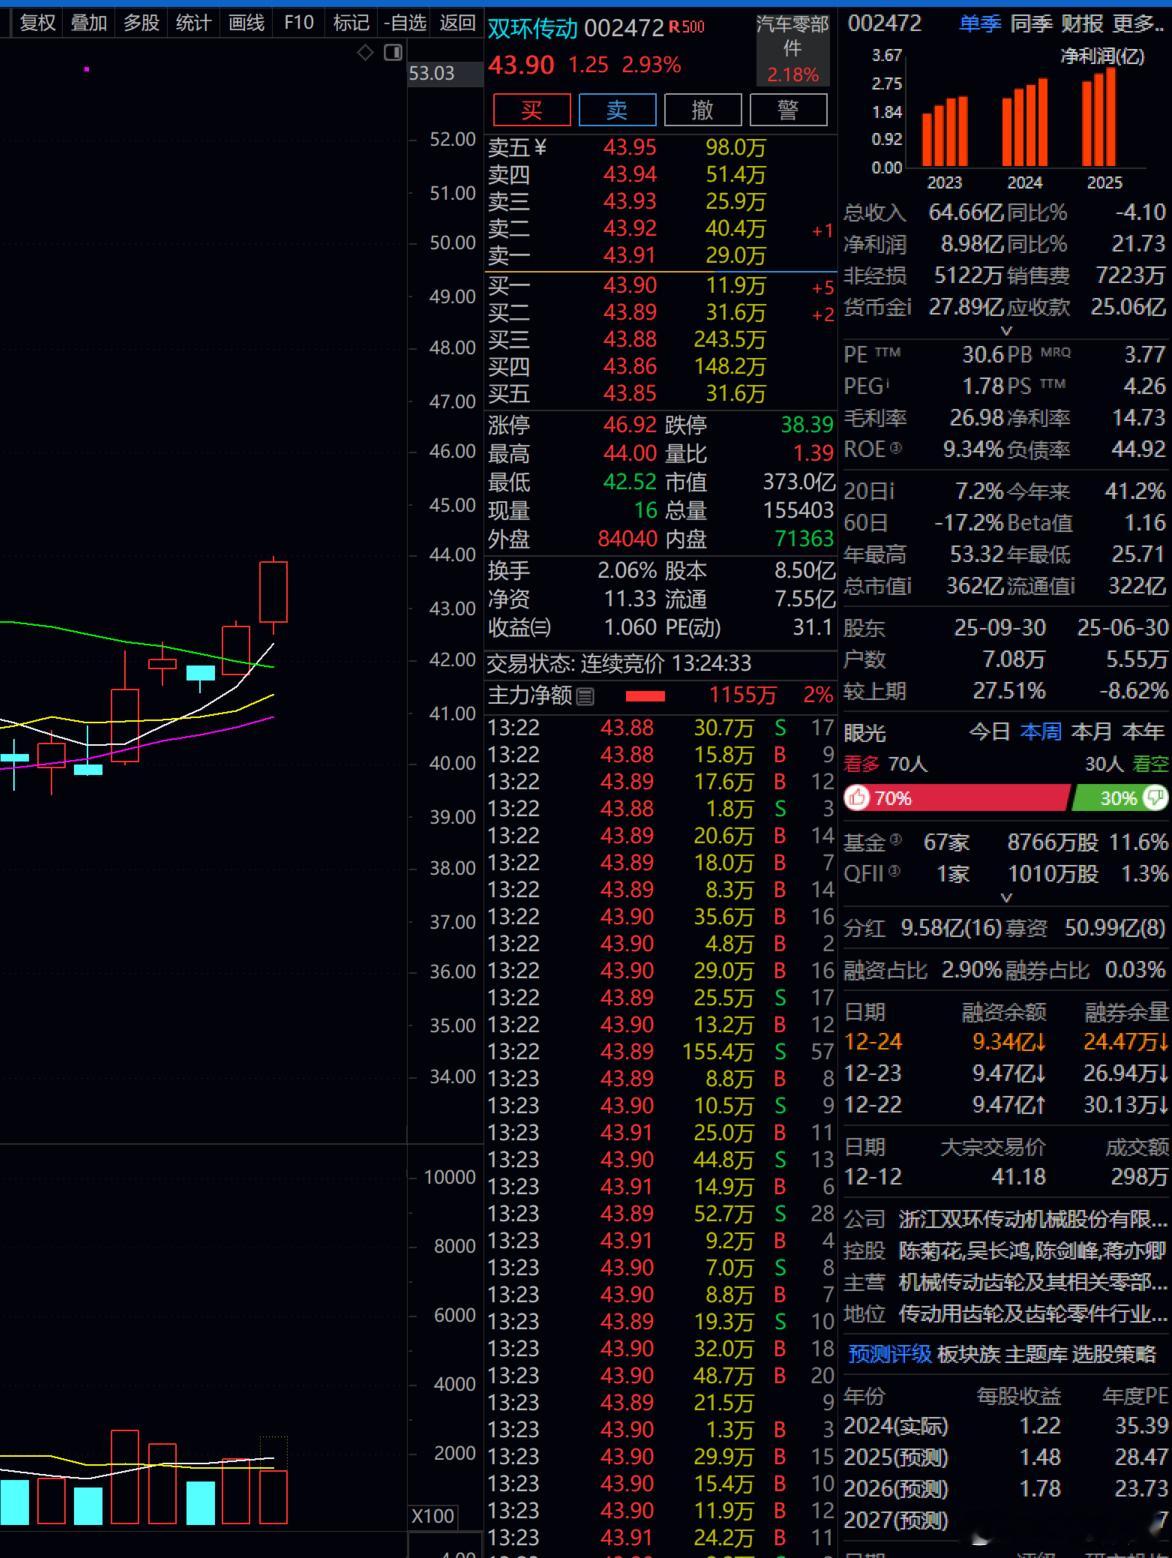Click the 2025(预测) forecast row
This screenshot has height=1558, width=1172.
pyautogui.click(x=1006, y=1457)
